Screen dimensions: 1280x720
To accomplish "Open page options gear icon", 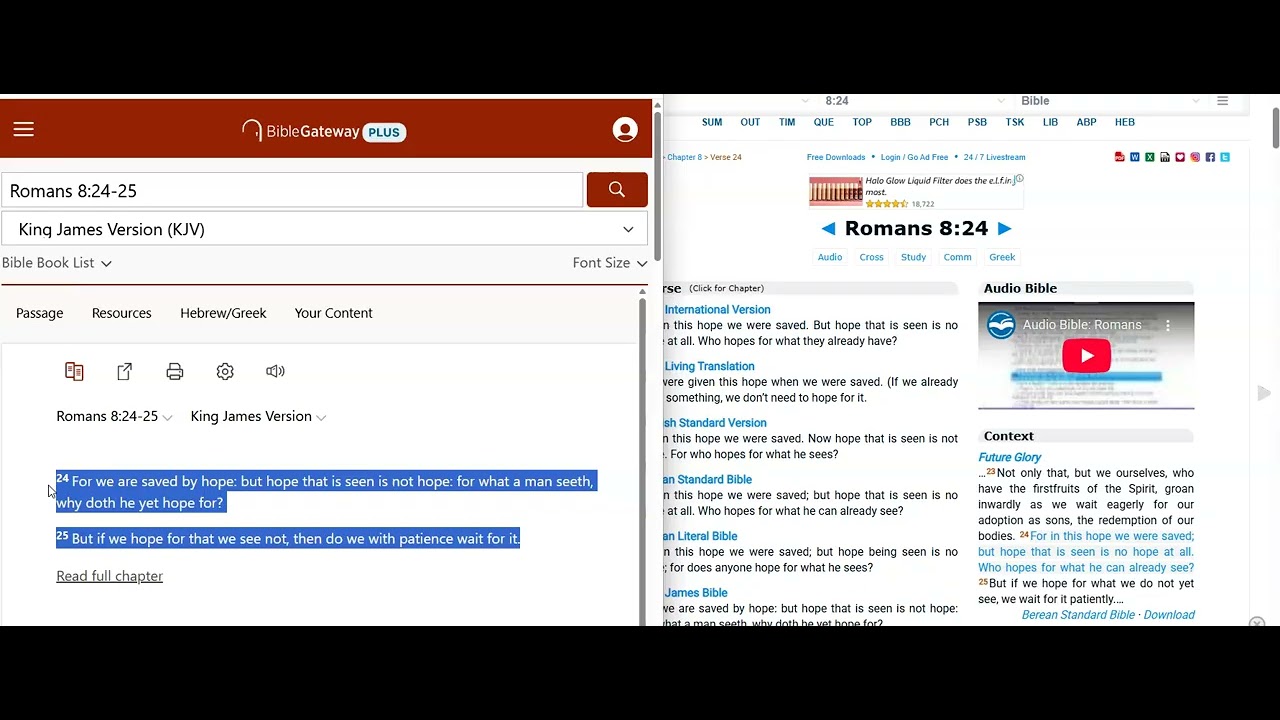I will [225, 371].
